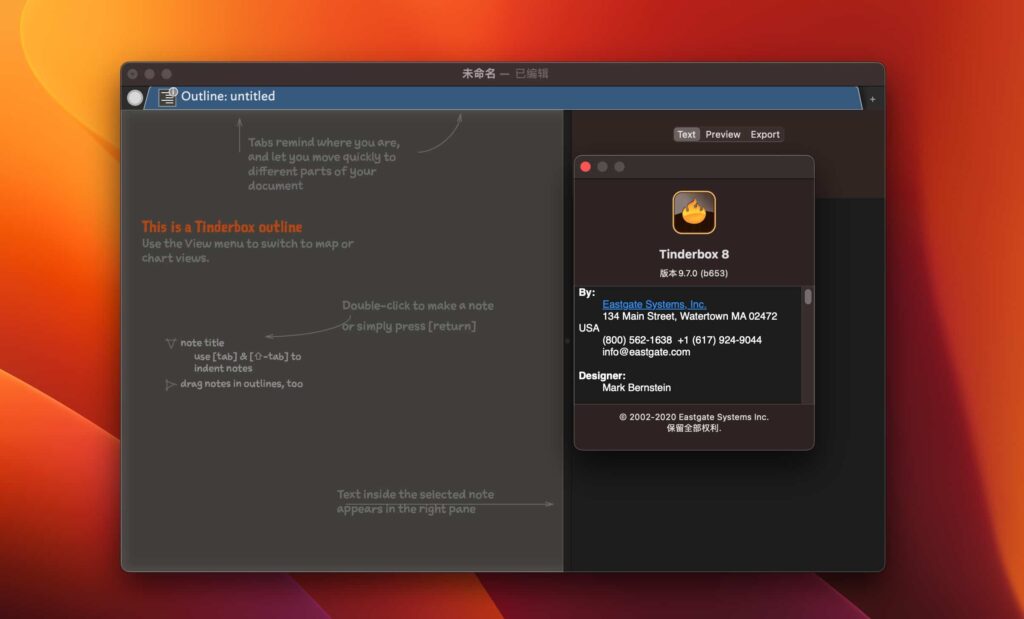Expand the 'drag notes in outlines, too' triangle
1024x619 pixels.
pos(170,383)
